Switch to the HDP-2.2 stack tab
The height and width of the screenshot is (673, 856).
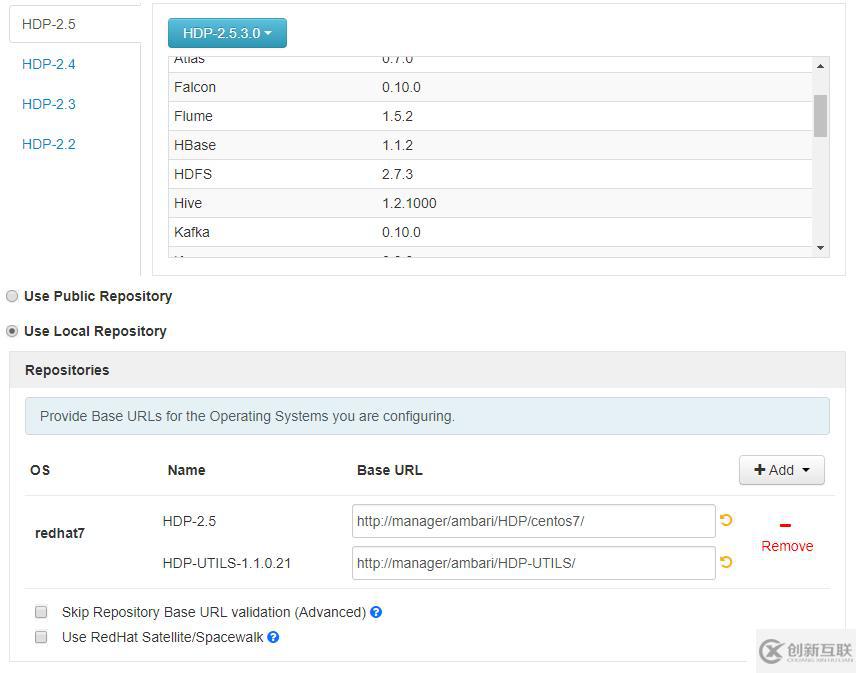coord(49,144)
